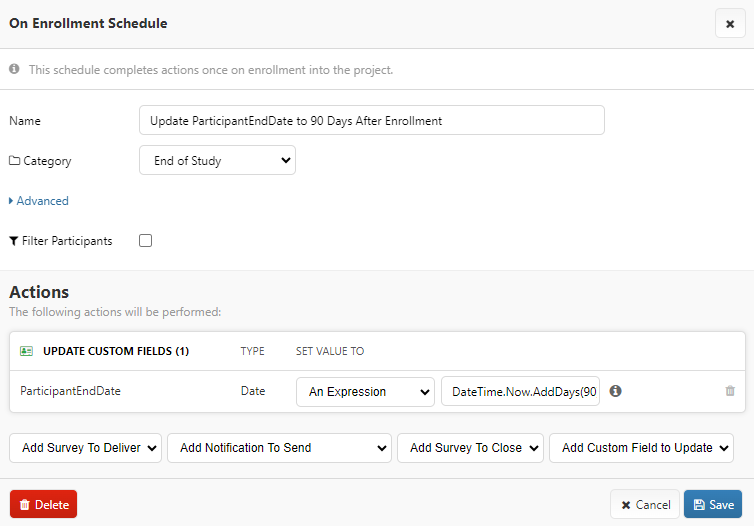
Task: Click the DateTime.Now.AddDays expression input
Action: (520, 392)
